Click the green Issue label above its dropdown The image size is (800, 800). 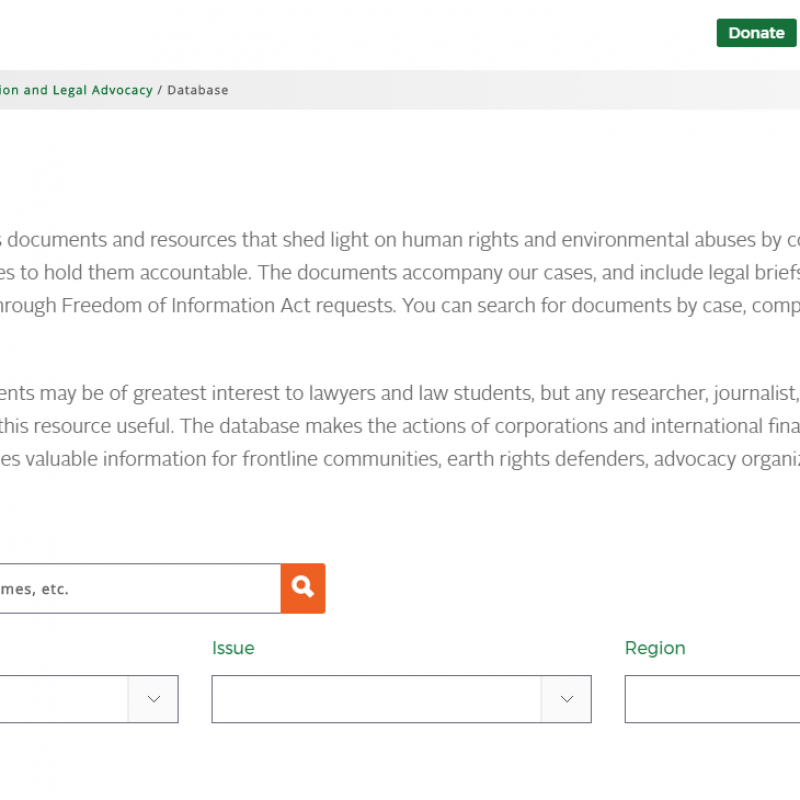click(233, 648)
